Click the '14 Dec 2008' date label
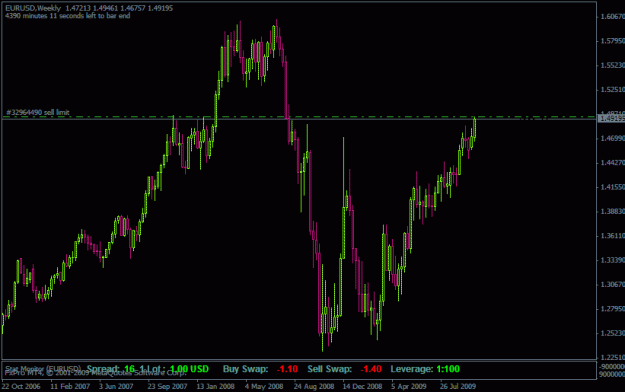Viewport: 625px width, 392px height. click(x=362, y=386)
